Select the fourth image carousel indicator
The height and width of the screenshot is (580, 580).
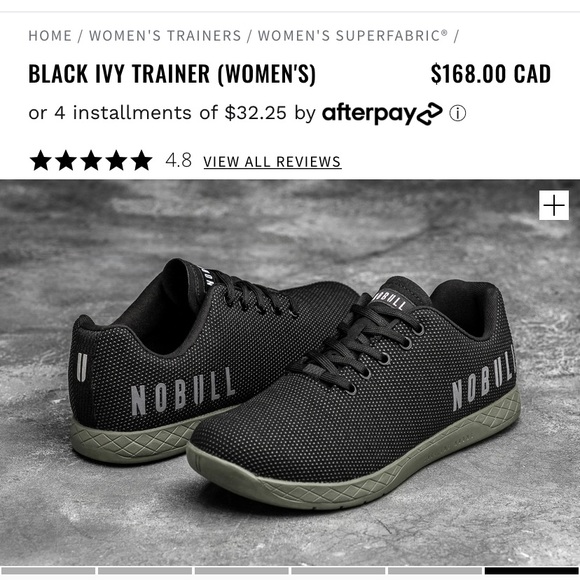pyautogui.click(x=338, y=571)
